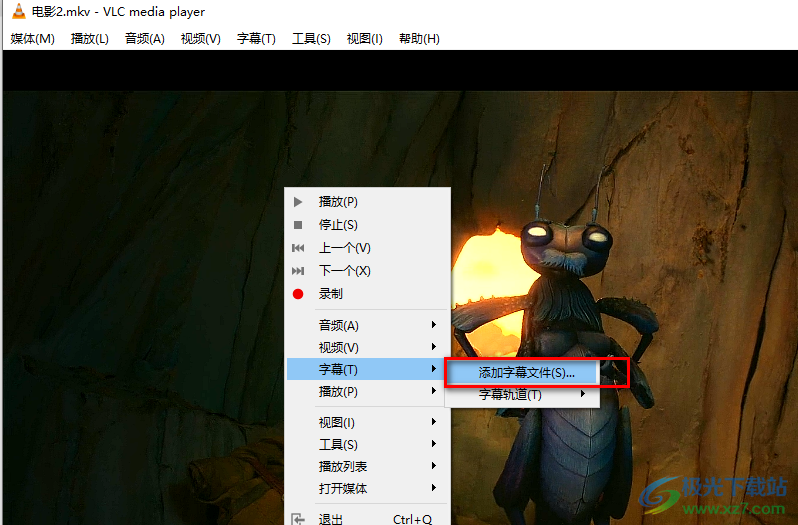The width and height of the screenshot is (798, 525).
Task: Select 打开媒体 label in the context menu
Action: point(343,489)
